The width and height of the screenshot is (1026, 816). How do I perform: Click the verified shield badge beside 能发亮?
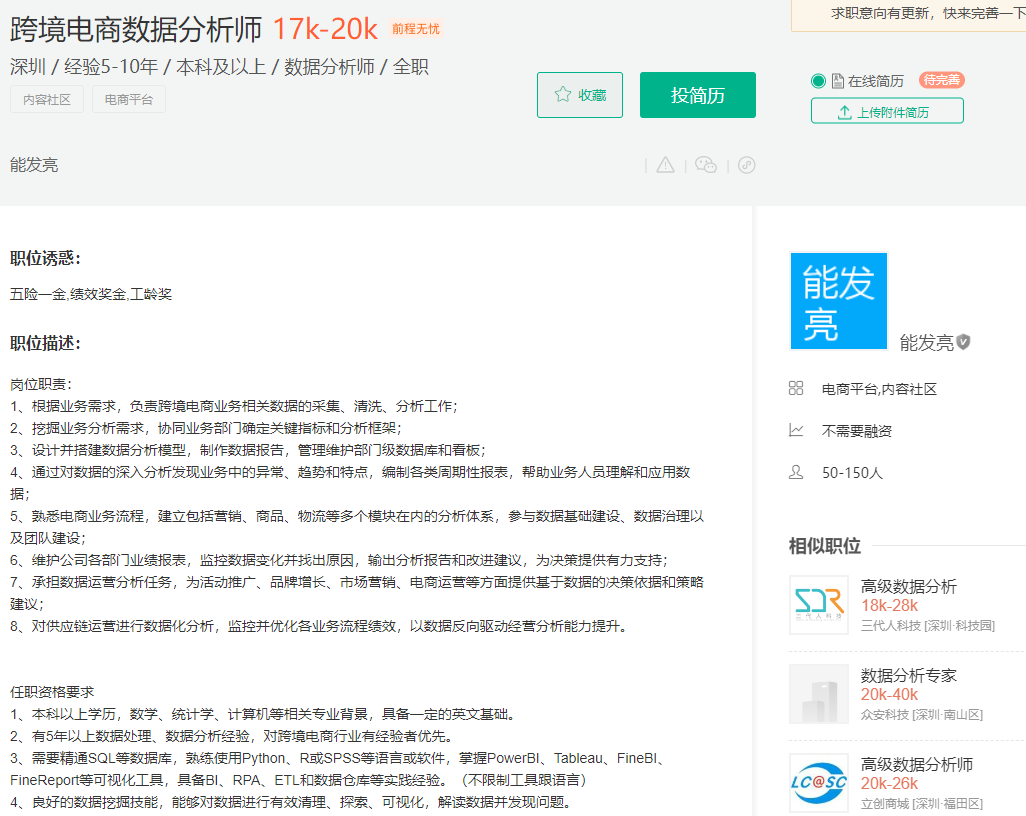(963, 342)
